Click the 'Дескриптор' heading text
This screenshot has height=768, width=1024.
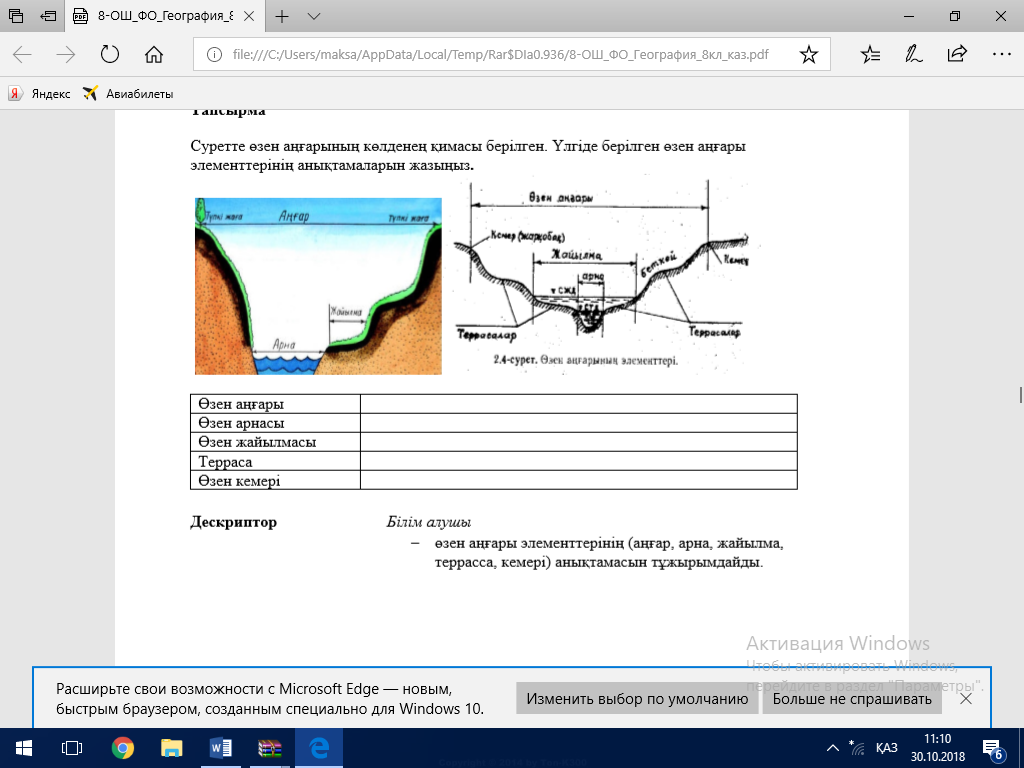click(x=234, y=522)
